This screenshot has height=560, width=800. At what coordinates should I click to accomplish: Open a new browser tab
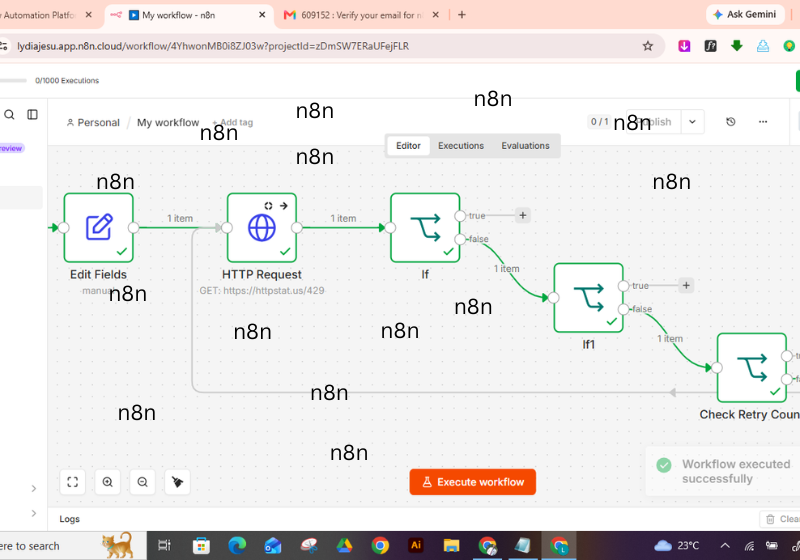(462, 15)
